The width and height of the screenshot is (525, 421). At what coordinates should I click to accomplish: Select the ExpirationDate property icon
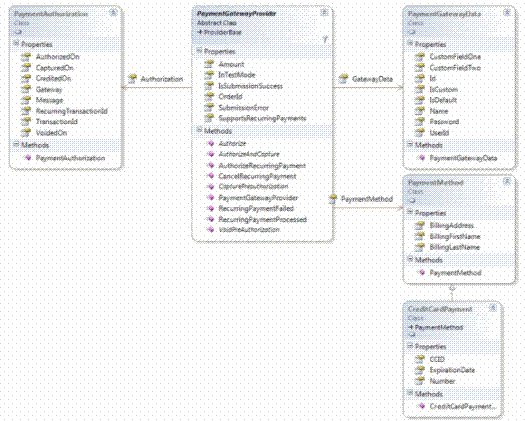420,370
